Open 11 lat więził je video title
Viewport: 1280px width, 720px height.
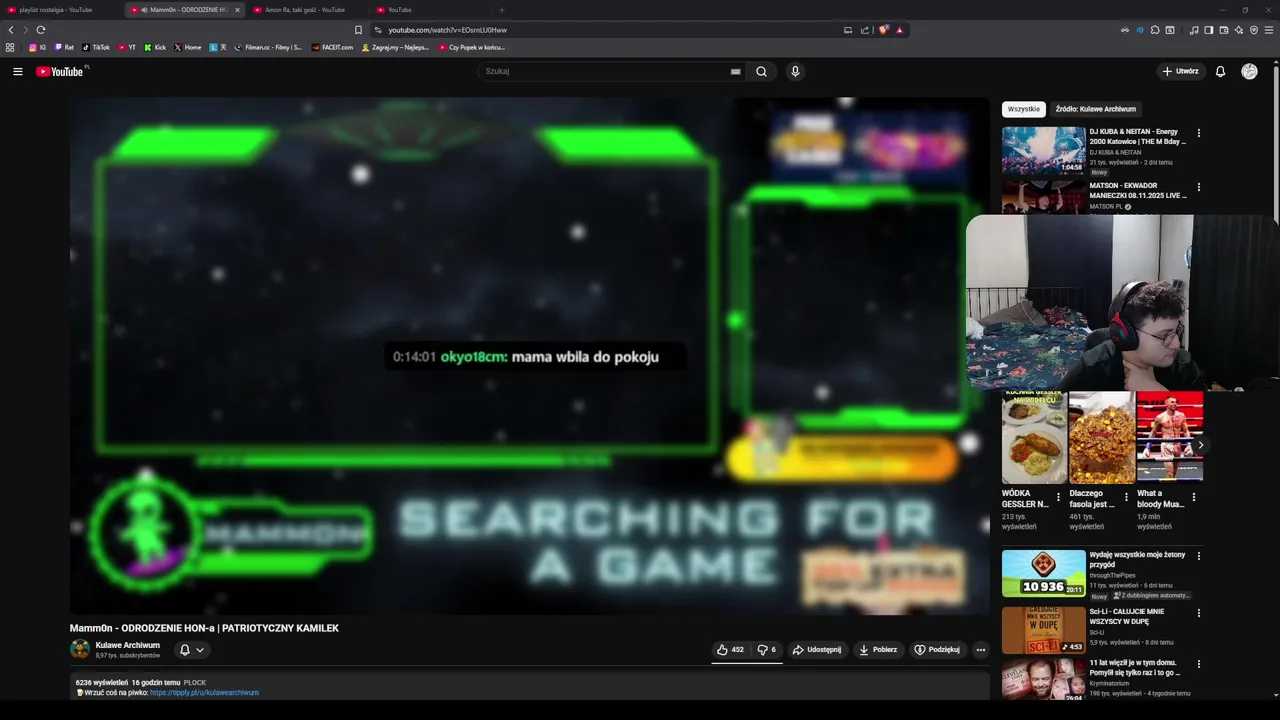pyautogui.click(x=1133, y=667)
